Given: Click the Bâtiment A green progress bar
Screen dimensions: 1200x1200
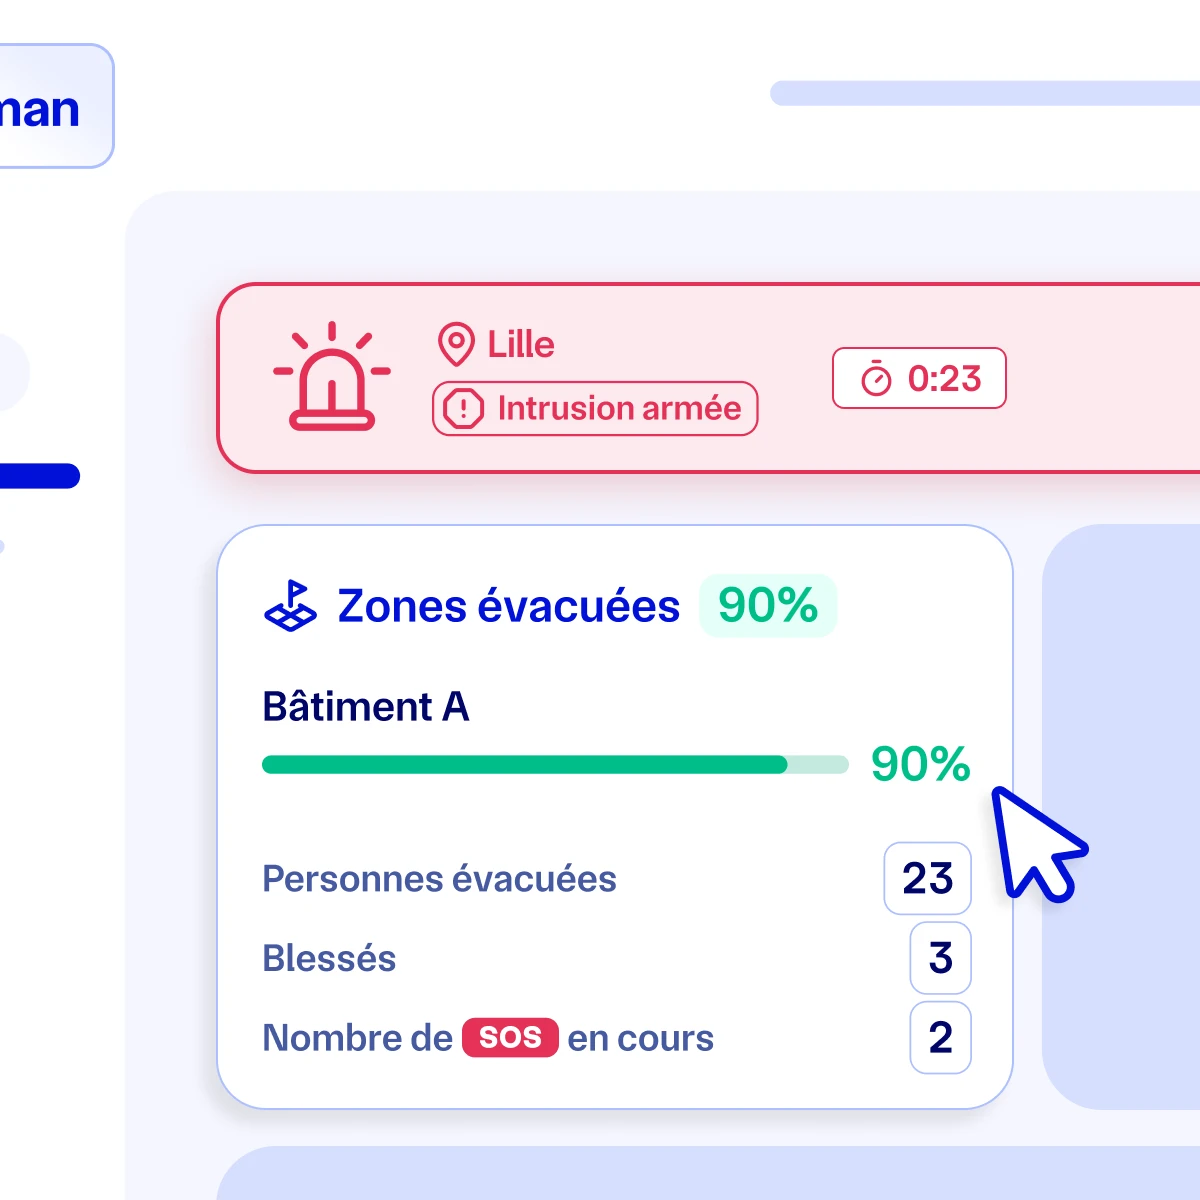Looking at the screenshot, I should click(x=555, y=765).
